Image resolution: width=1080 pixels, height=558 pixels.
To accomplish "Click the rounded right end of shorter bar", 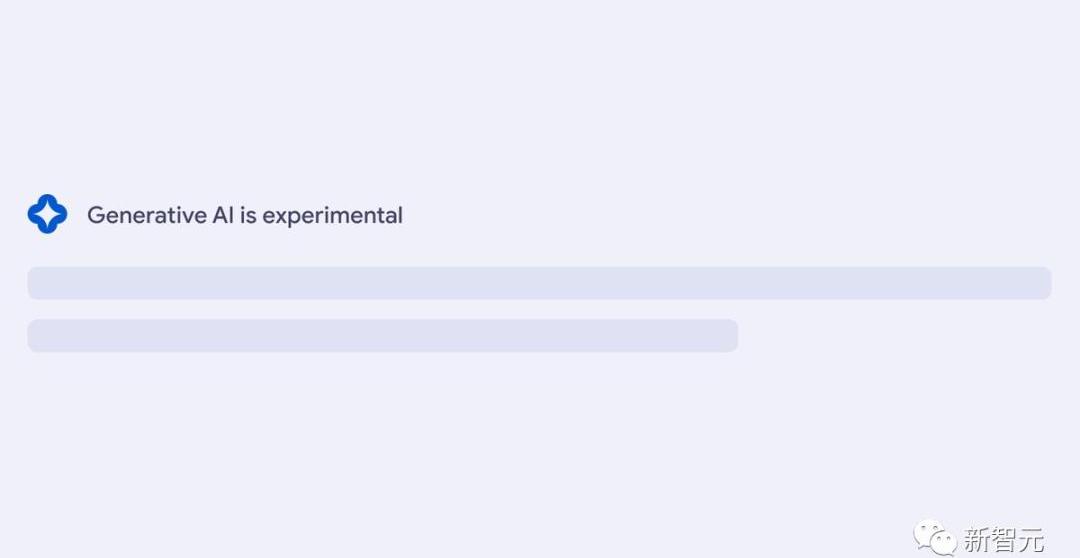I will click(x=730, y=336).
